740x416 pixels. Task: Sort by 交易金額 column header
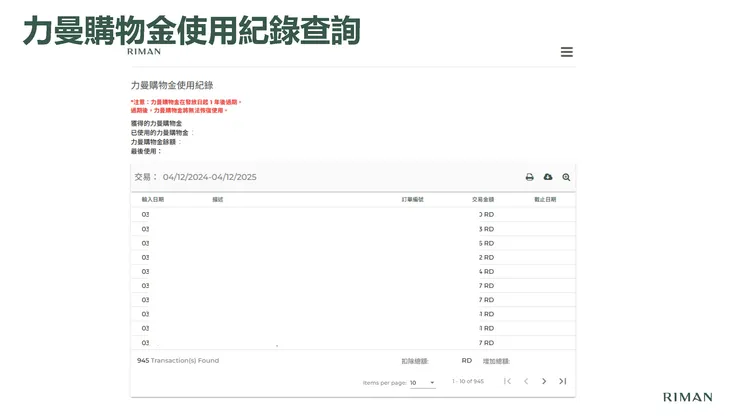[x=483, y=200]
